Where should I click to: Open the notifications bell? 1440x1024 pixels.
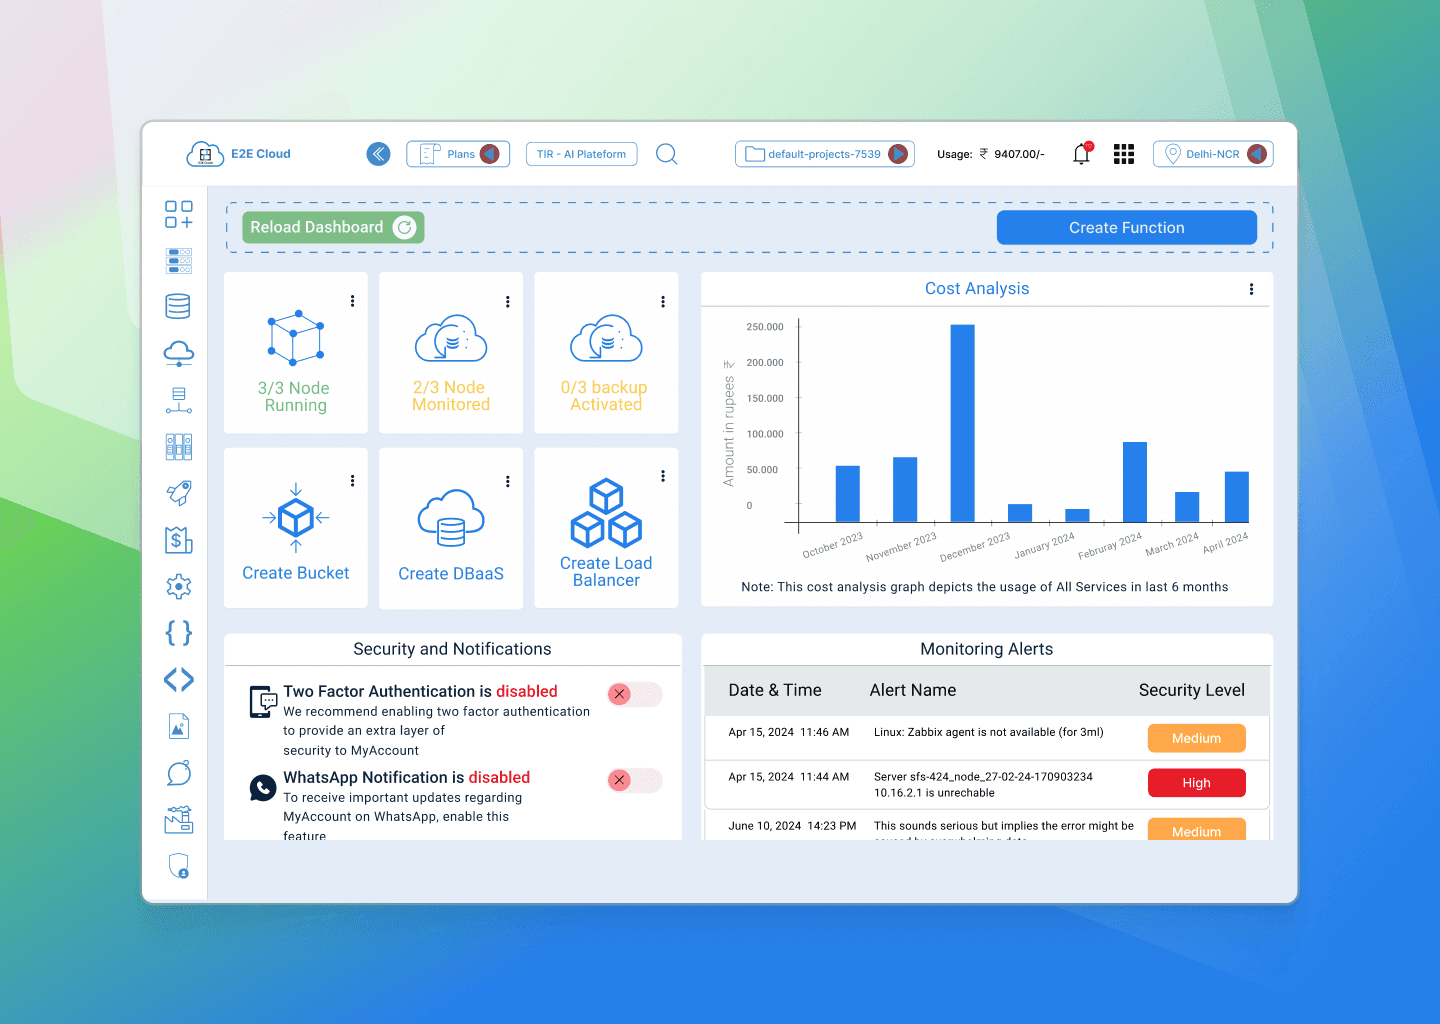(x=1082, y=153)
